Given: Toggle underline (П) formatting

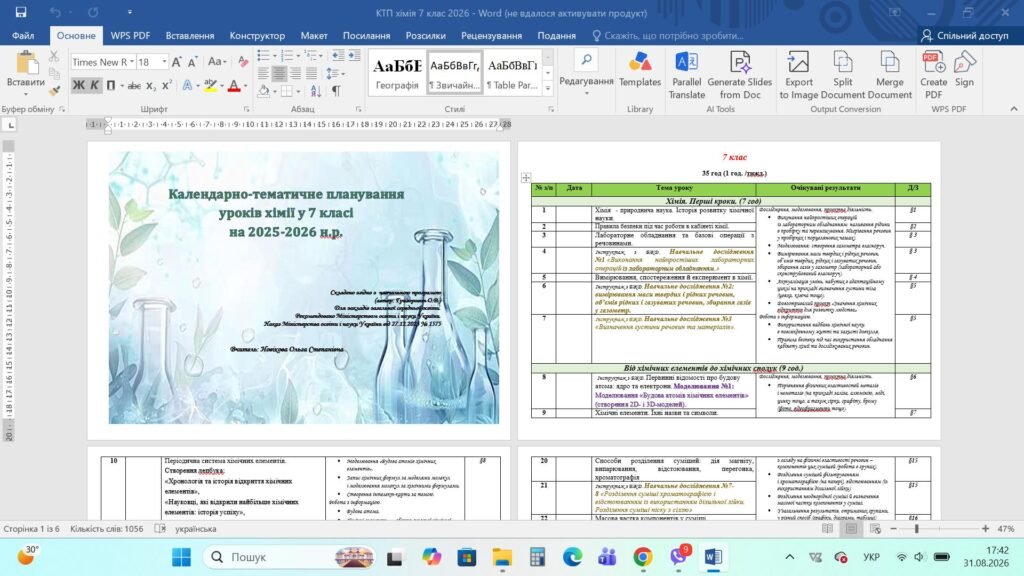Looking at the screenshot, I should (110, 86).
